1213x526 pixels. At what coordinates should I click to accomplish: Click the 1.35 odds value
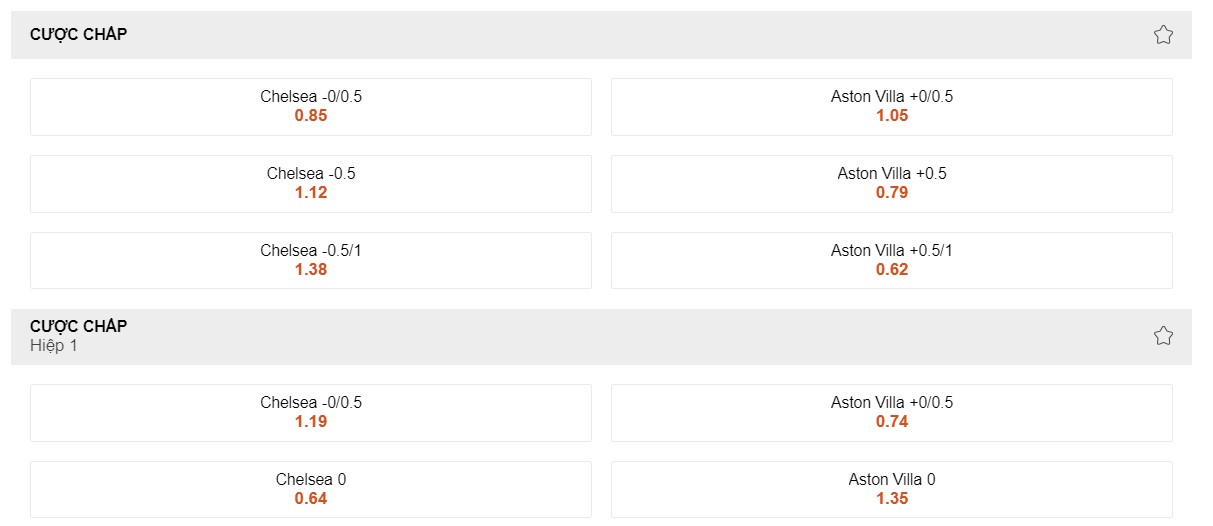(x=891, y=499)
